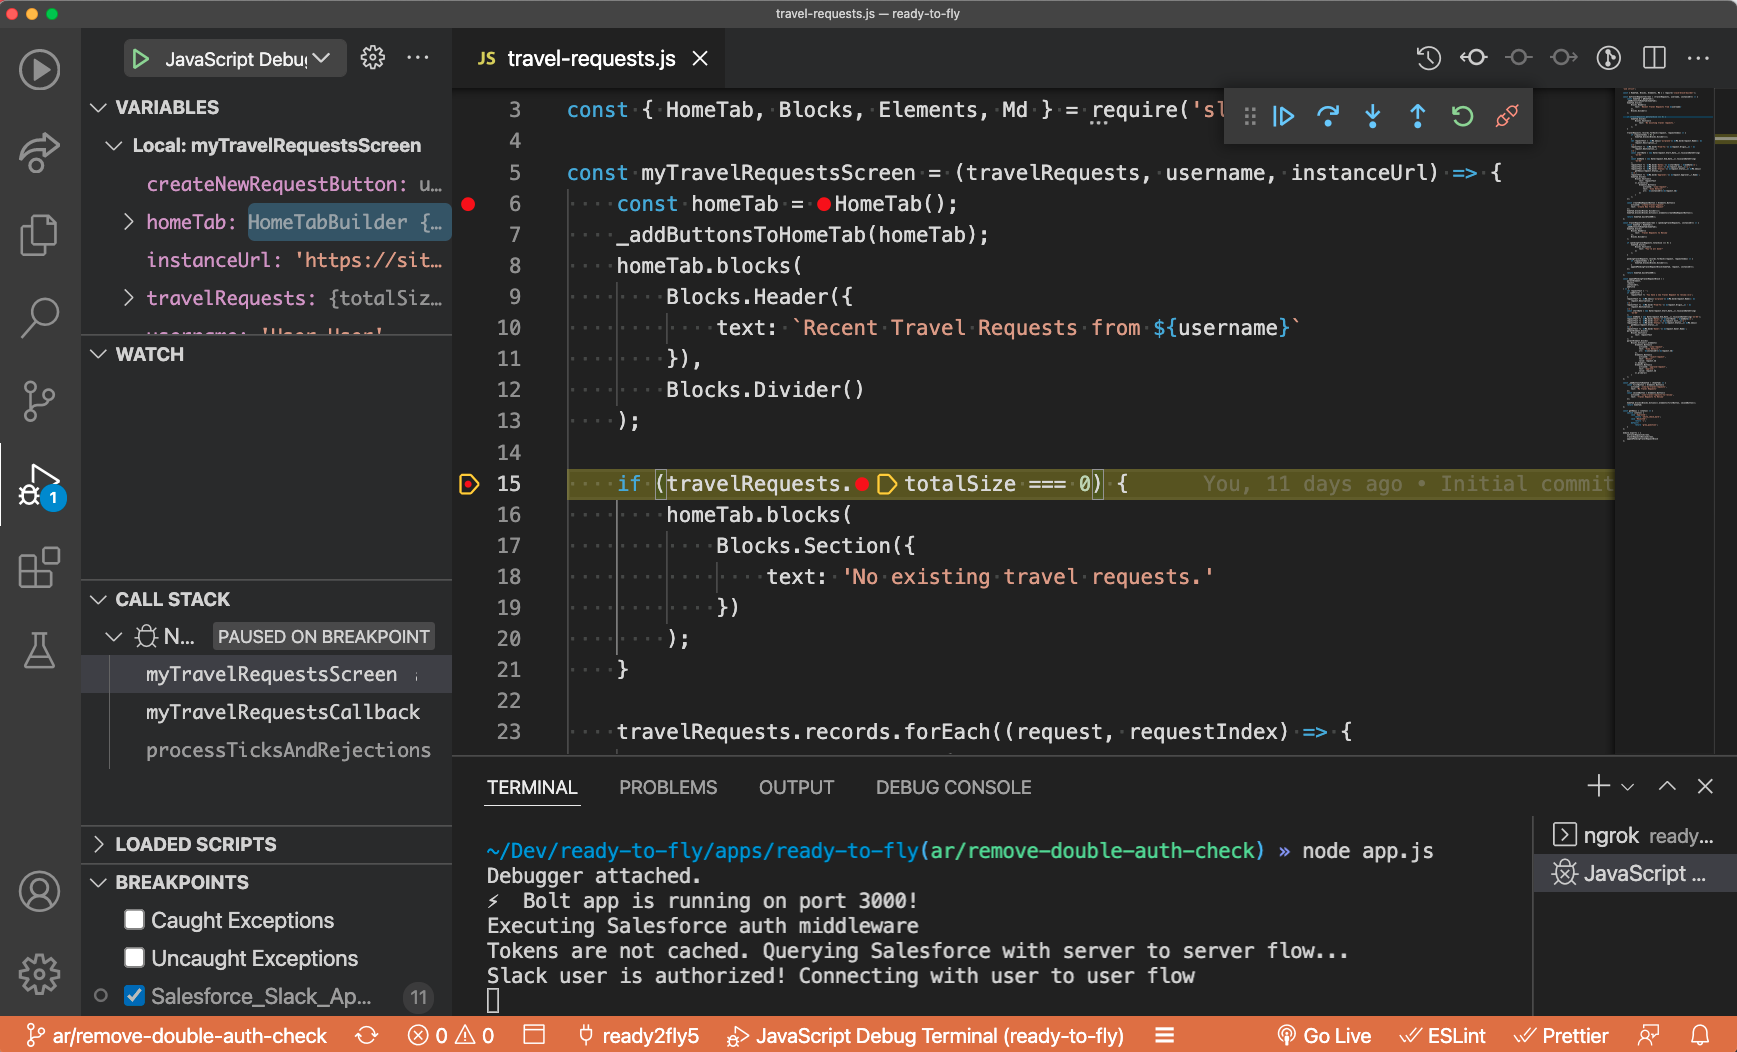The width and height of the screenshot is (1737, 1052).
Task: Disable the Salesforce_Slack breakpoint checkbox
Action: coord(135,995)
